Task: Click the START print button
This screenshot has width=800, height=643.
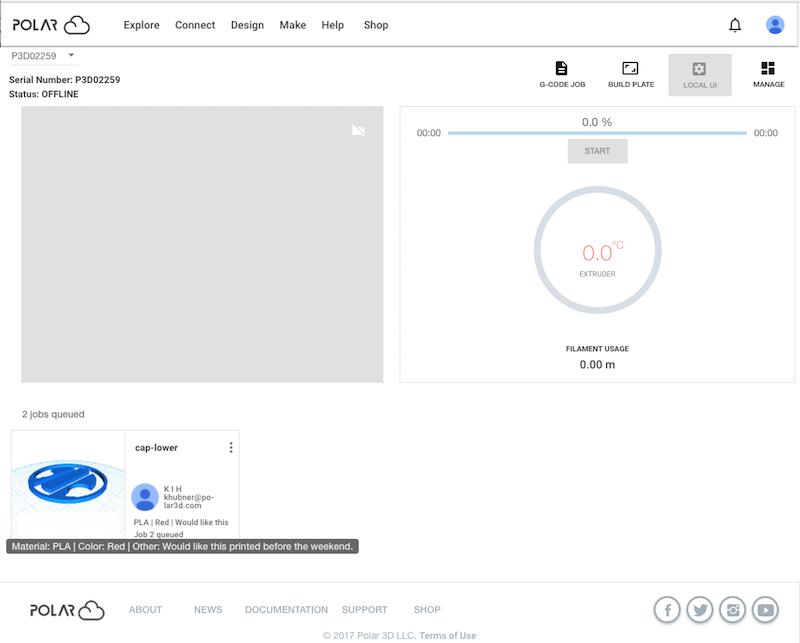Action: (x=597, y=151)
